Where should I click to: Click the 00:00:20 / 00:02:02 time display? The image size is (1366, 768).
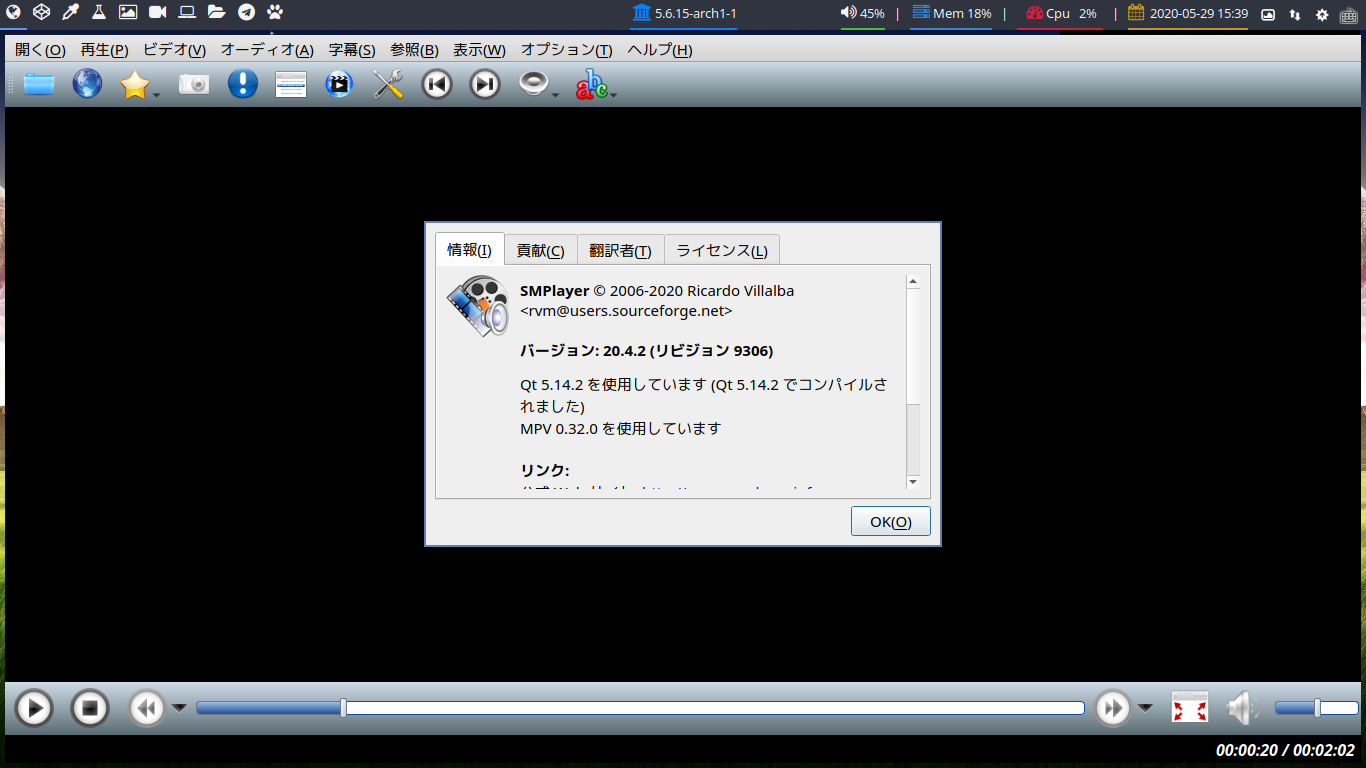[1286, 750]
